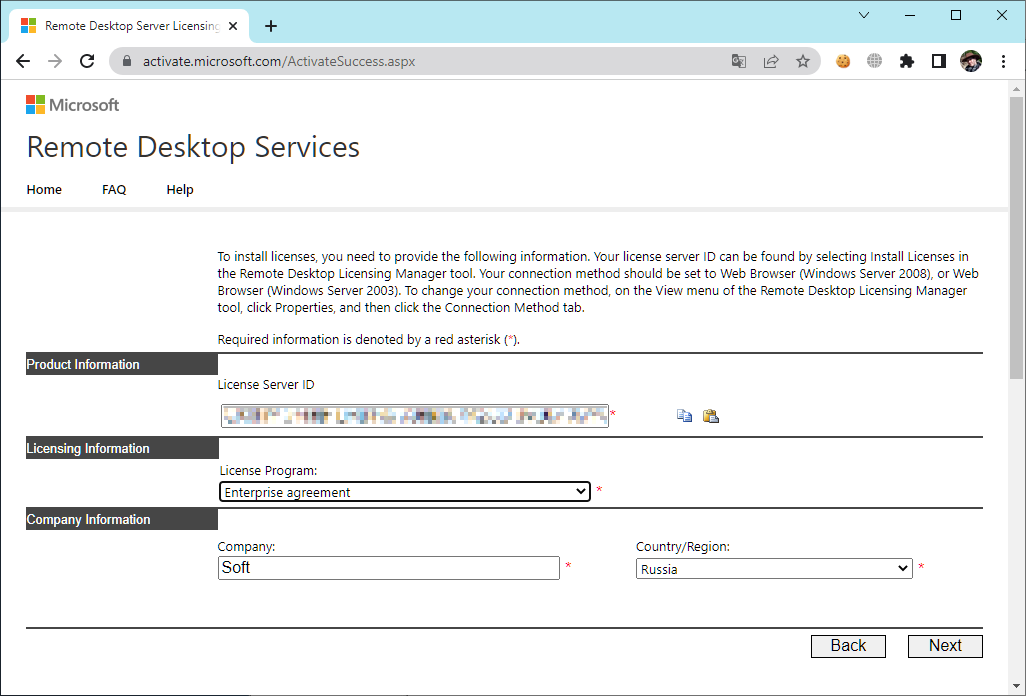Toggle the browser side panel icon
This screenshot has width=1026, height=696.
point(939,61)
